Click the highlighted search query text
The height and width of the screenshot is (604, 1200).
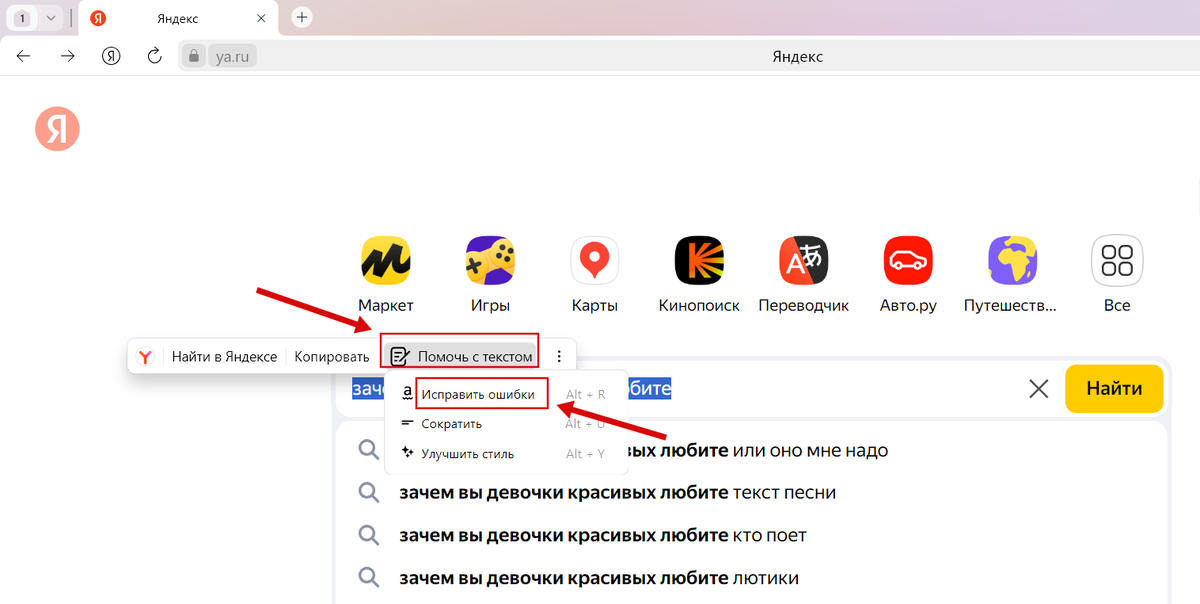tap(649, 388)
